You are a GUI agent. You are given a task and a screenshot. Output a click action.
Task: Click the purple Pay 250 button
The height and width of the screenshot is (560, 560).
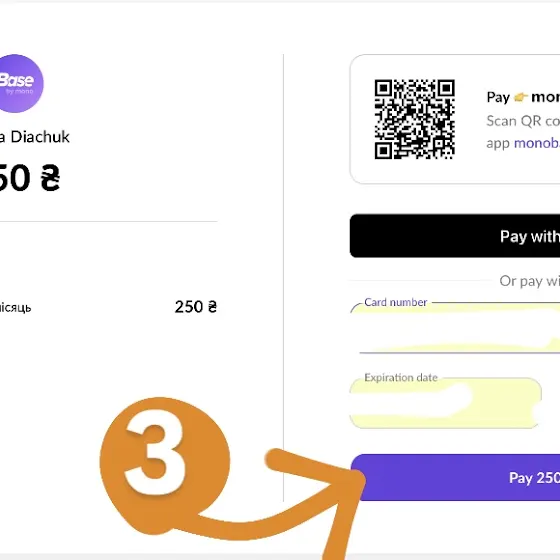click(x=455, y=477)
